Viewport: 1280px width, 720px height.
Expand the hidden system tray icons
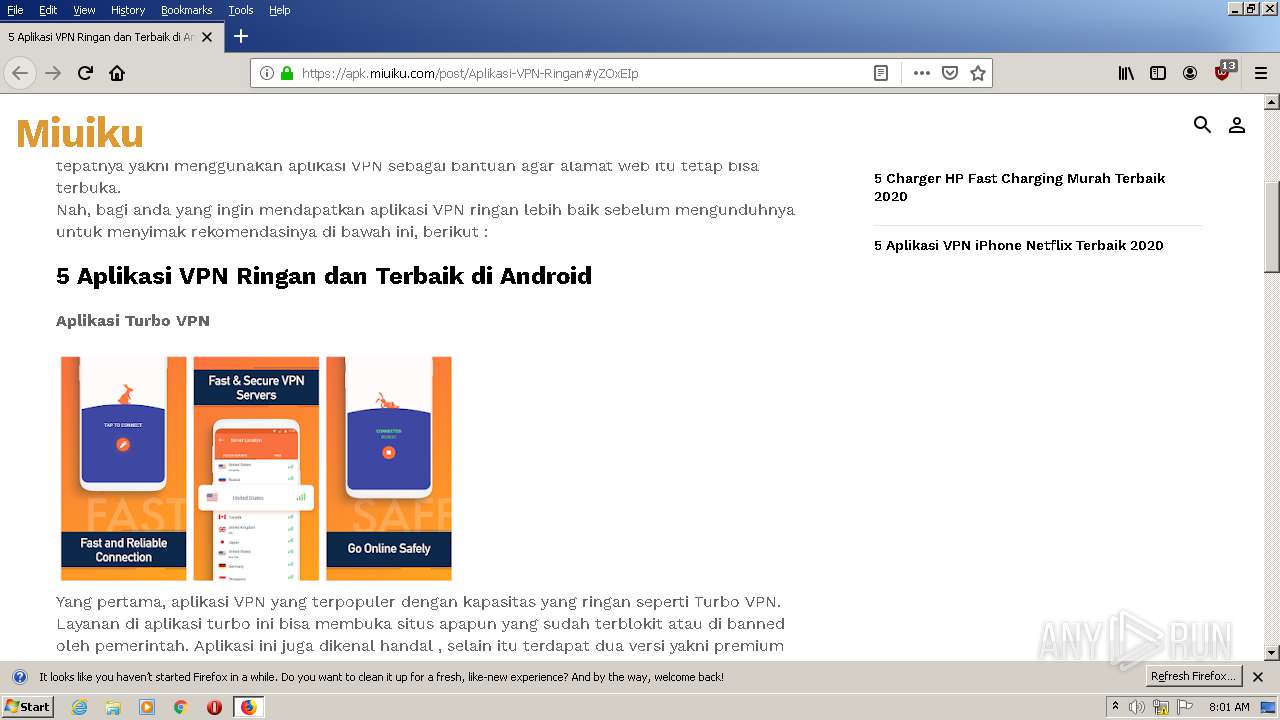click(1115, 707)
